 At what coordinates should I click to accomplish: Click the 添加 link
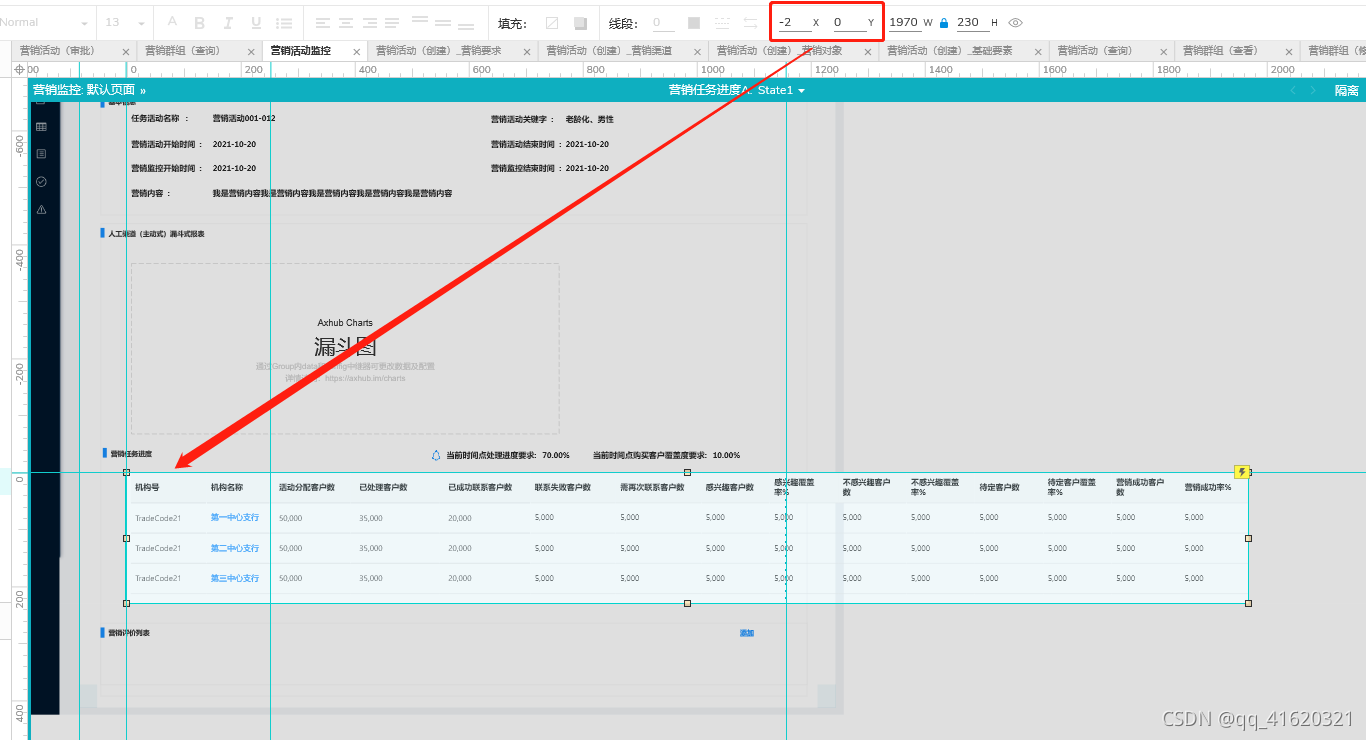747,633
